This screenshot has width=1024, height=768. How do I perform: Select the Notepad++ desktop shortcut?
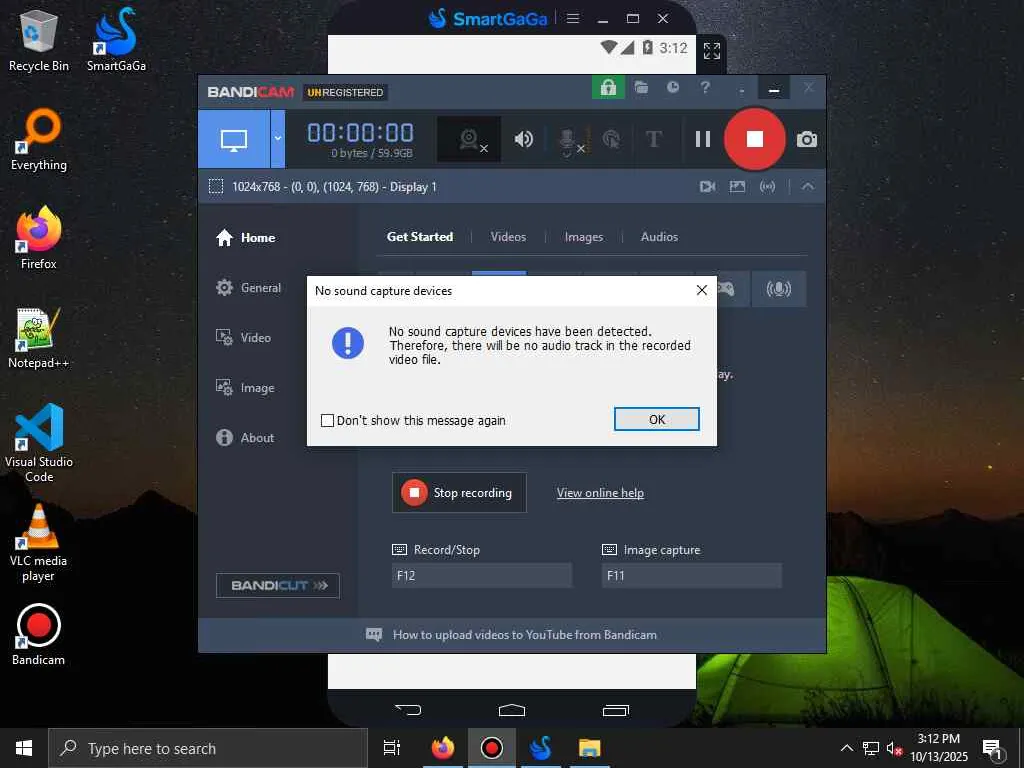coord(39,338)
